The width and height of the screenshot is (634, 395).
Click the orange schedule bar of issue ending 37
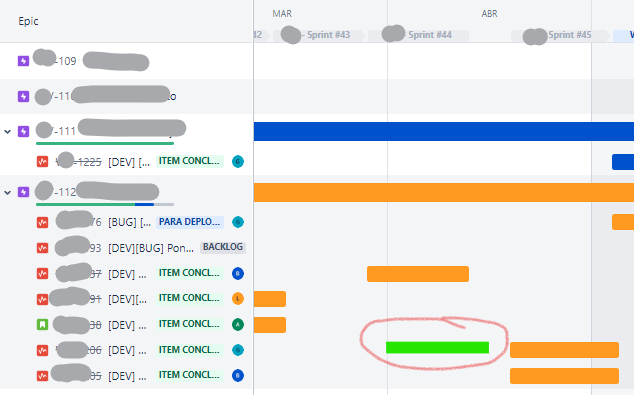(418, 274)
